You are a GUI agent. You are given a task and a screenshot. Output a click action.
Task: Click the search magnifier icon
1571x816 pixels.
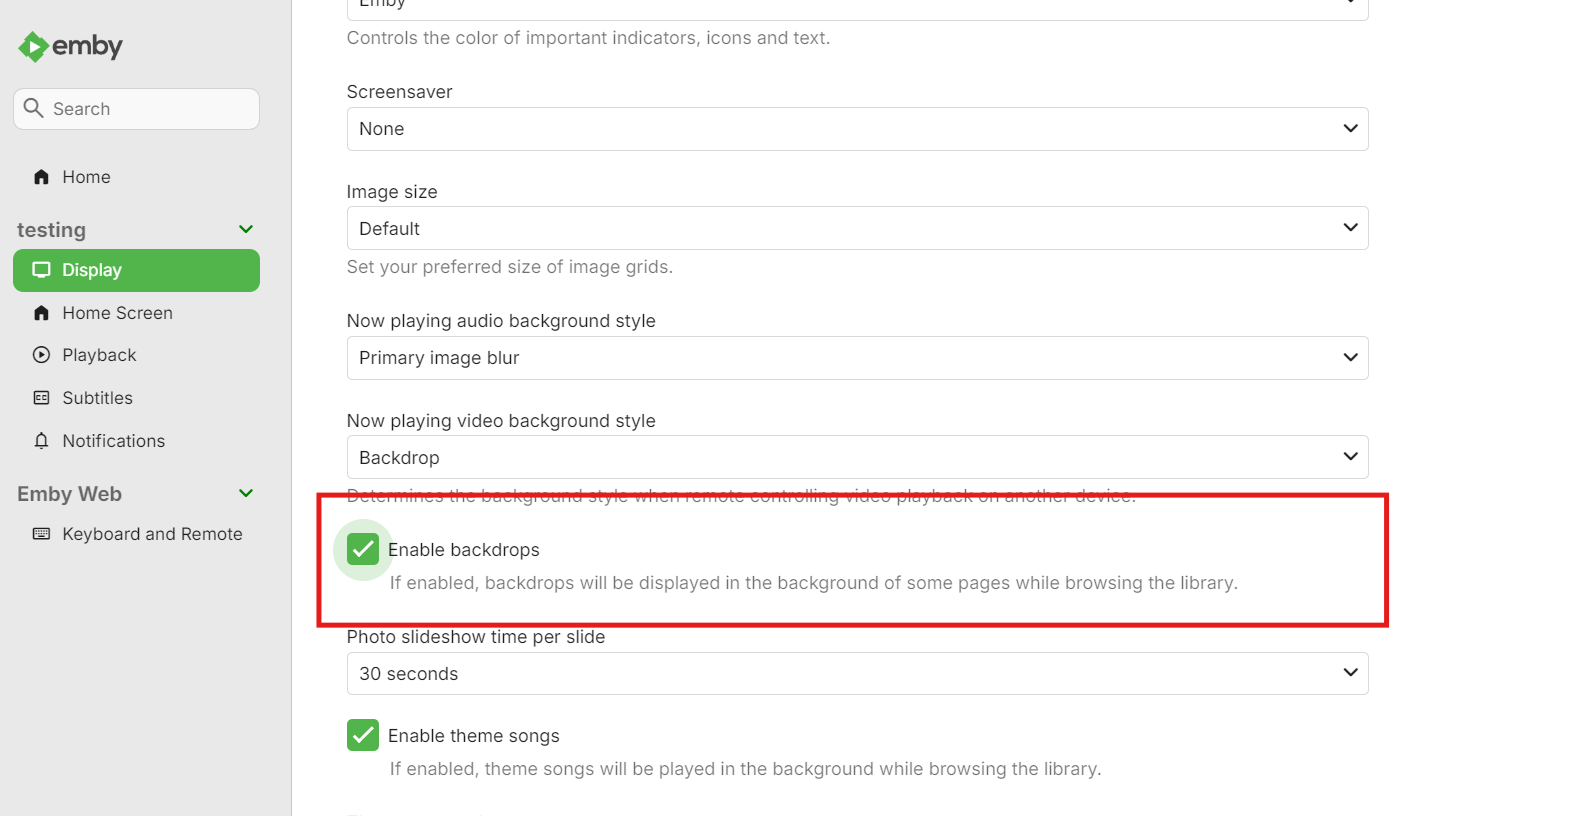pyautogui.click(x=33, y=108)
